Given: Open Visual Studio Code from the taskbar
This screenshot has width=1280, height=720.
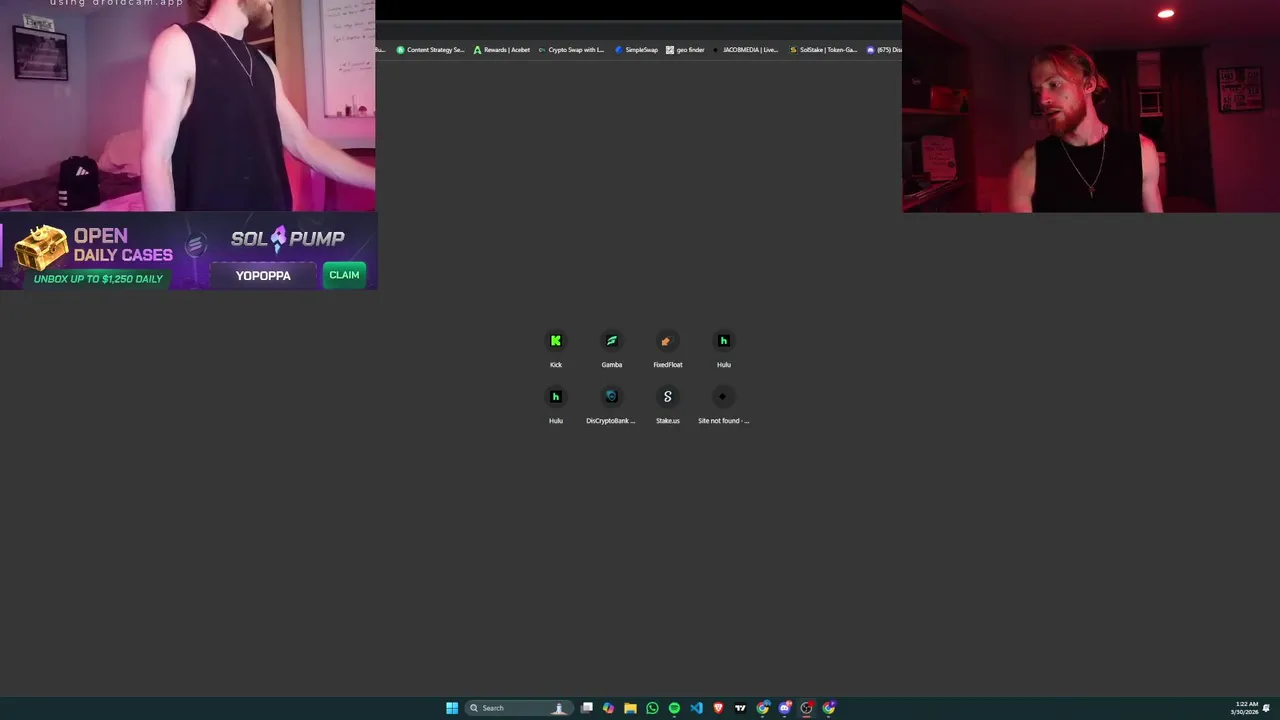Looking at the screenshot, I should point(696,708).
